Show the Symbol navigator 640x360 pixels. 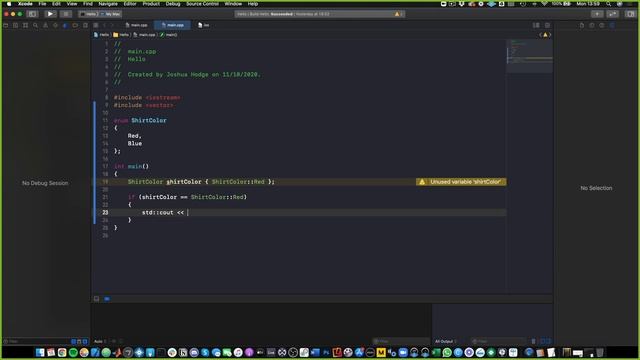click(x=25, y=25)
